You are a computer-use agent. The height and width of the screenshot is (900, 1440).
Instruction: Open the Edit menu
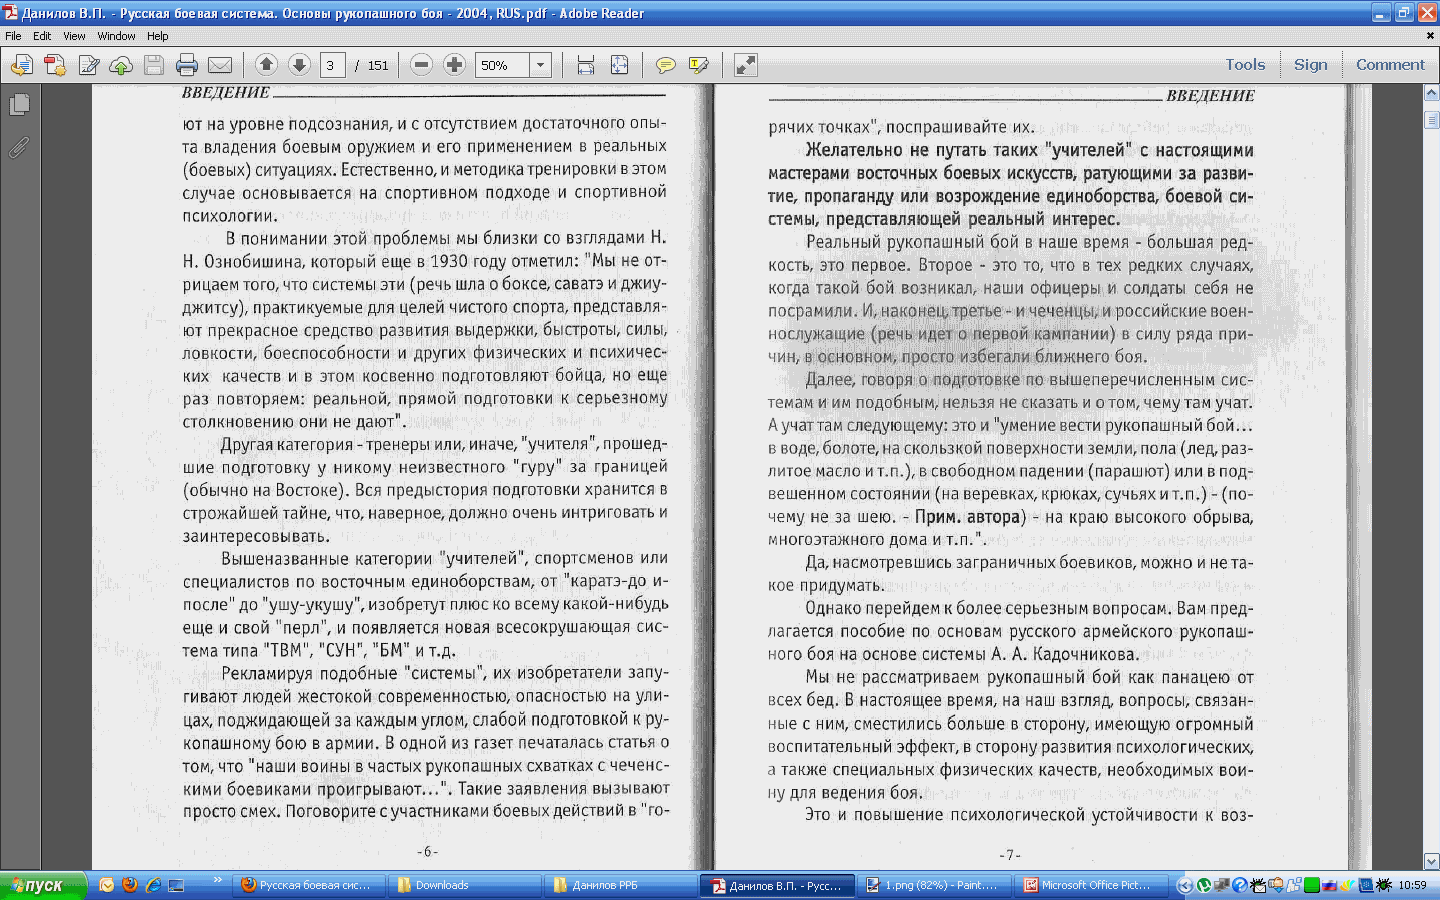(x=42, y=36)
